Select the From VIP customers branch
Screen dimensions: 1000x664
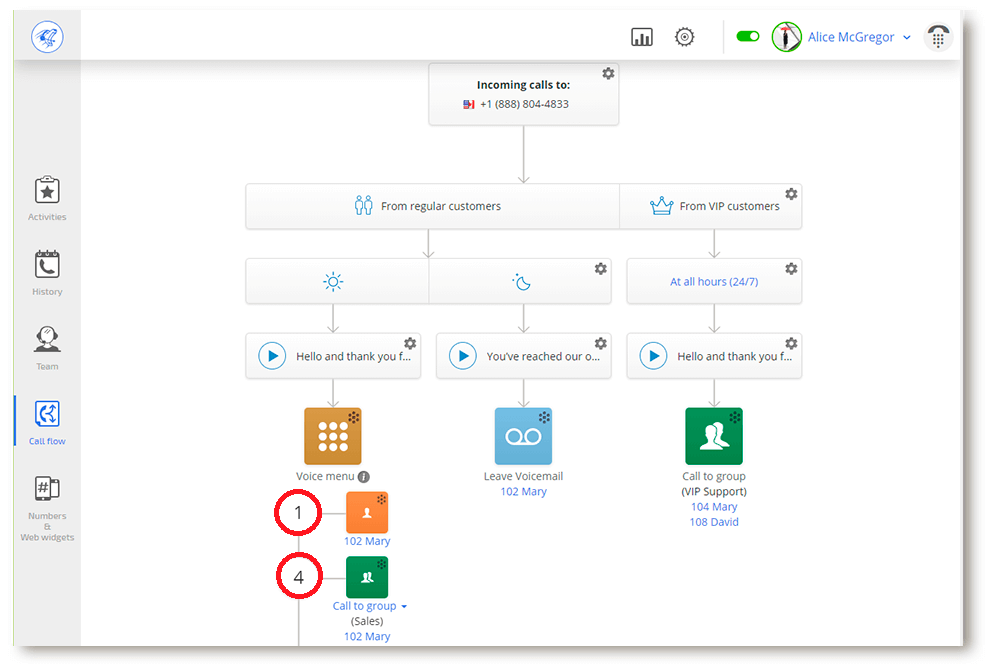(710, 206)
